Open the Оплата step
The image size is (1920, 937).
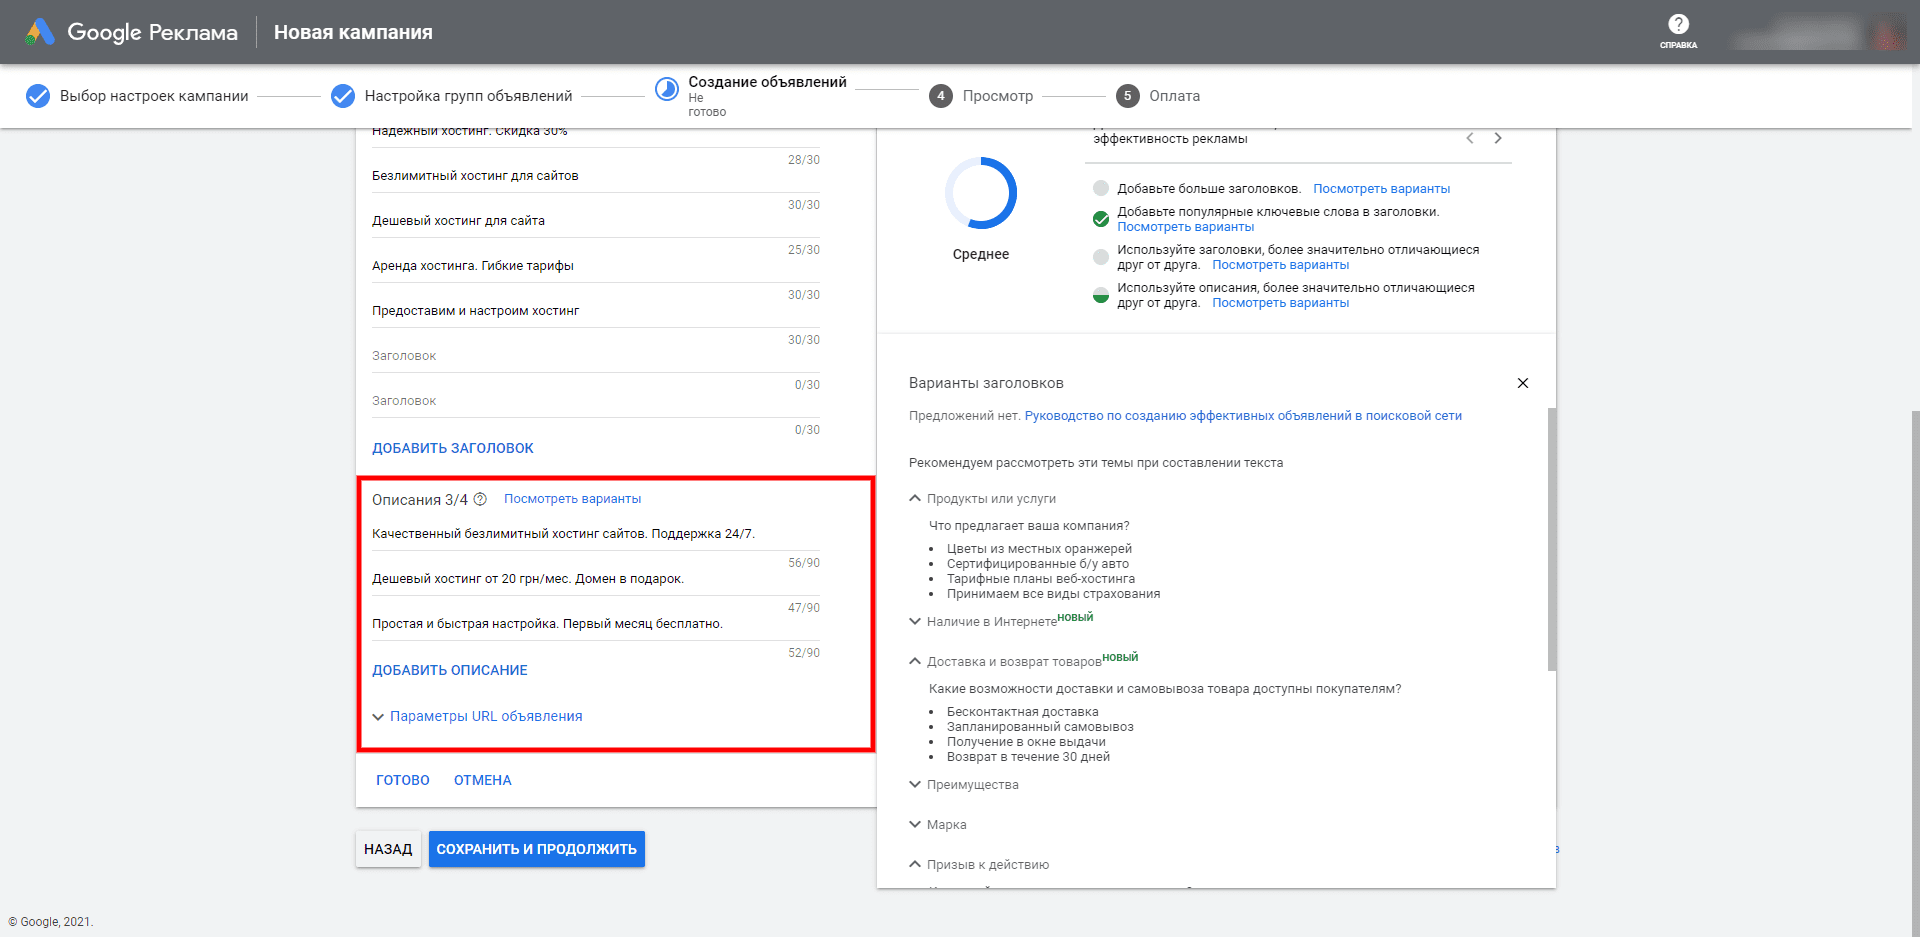[1174, 96]
